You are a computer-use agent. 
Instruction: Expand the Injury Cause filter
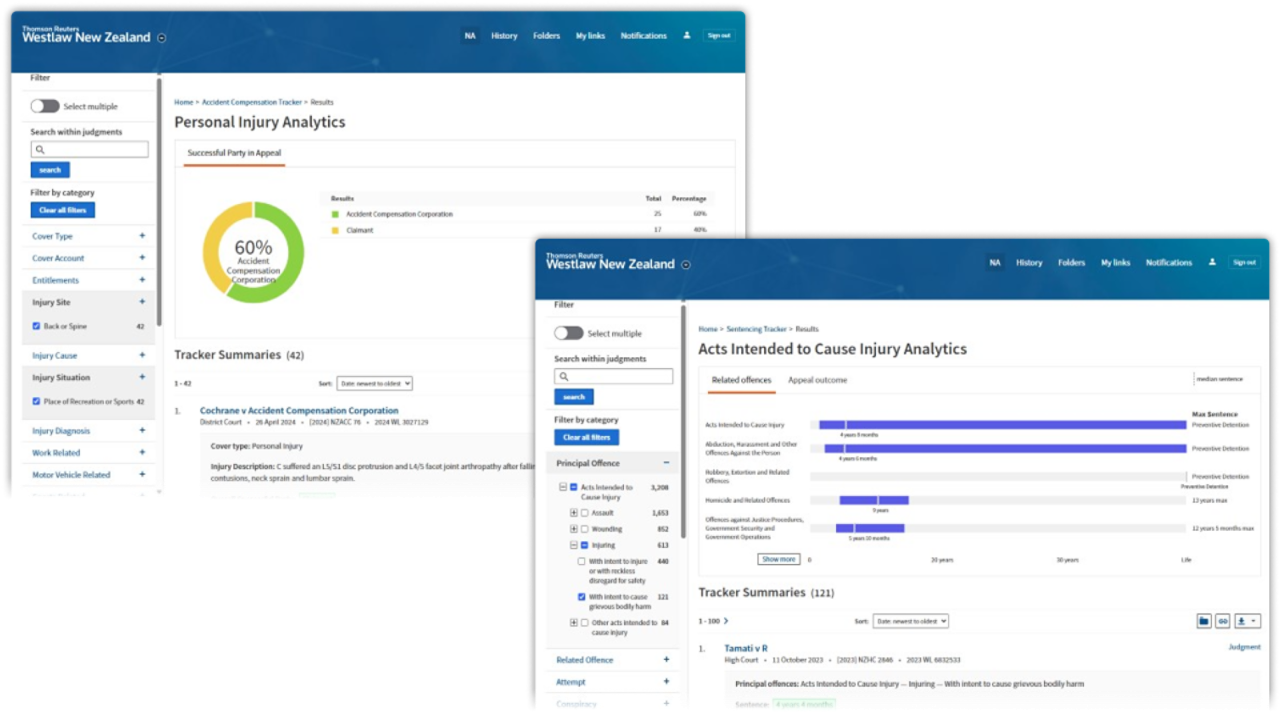coord(142,355)
